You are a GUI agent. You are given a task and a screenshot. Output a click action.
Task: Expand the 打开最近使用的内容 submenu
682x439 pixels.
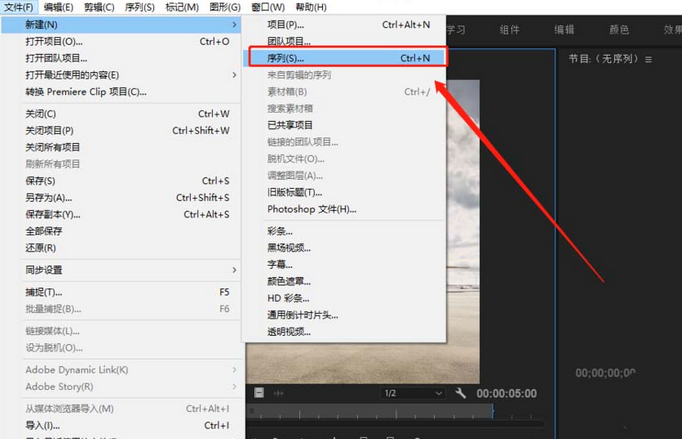coord(130,75)
